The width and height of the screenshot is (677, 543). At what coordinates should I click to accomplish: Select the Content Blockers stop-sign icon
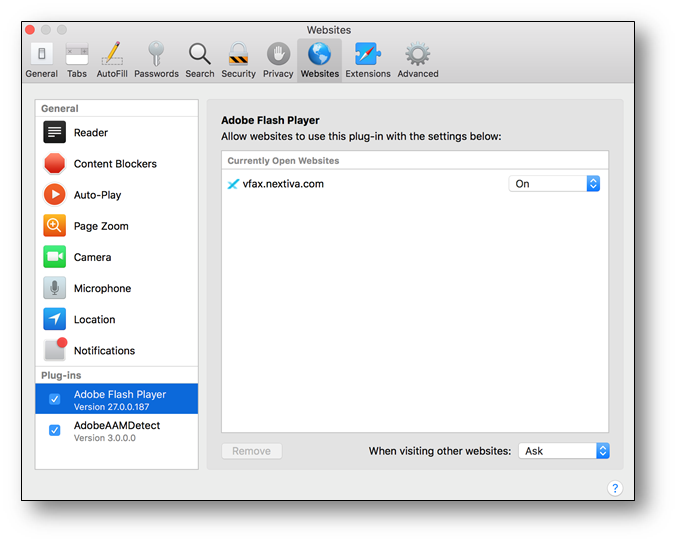tap(54, 164)
